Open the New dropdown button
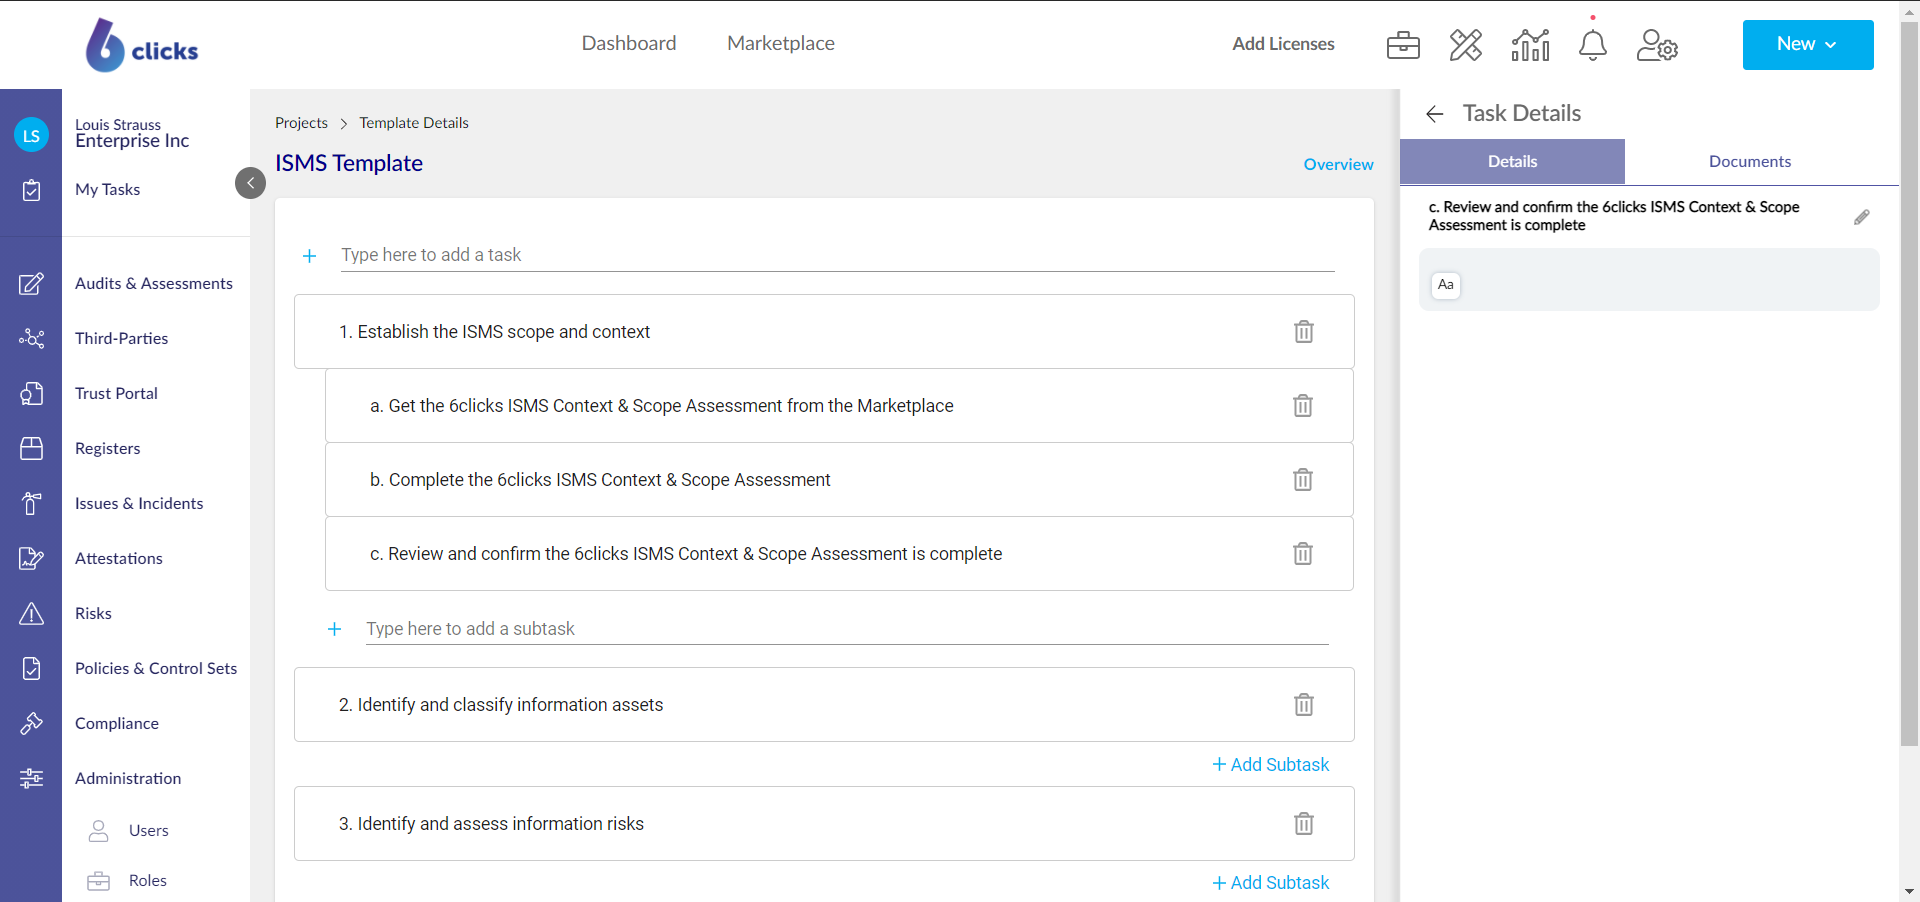Image resolution: width=1920 pixels, height=902 pixels. click(1808, 44)
